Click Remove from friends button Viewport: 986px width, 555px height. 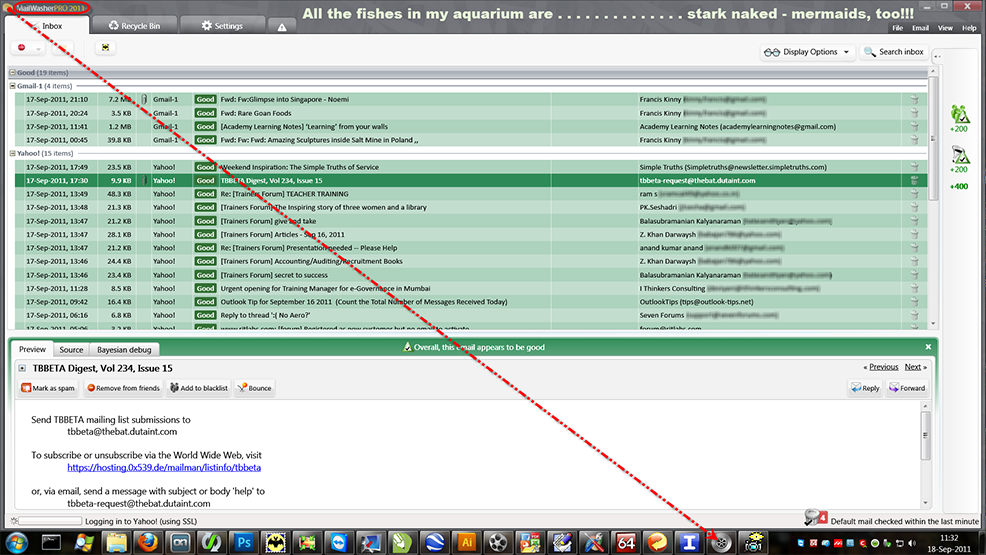[x=123, y=388]
